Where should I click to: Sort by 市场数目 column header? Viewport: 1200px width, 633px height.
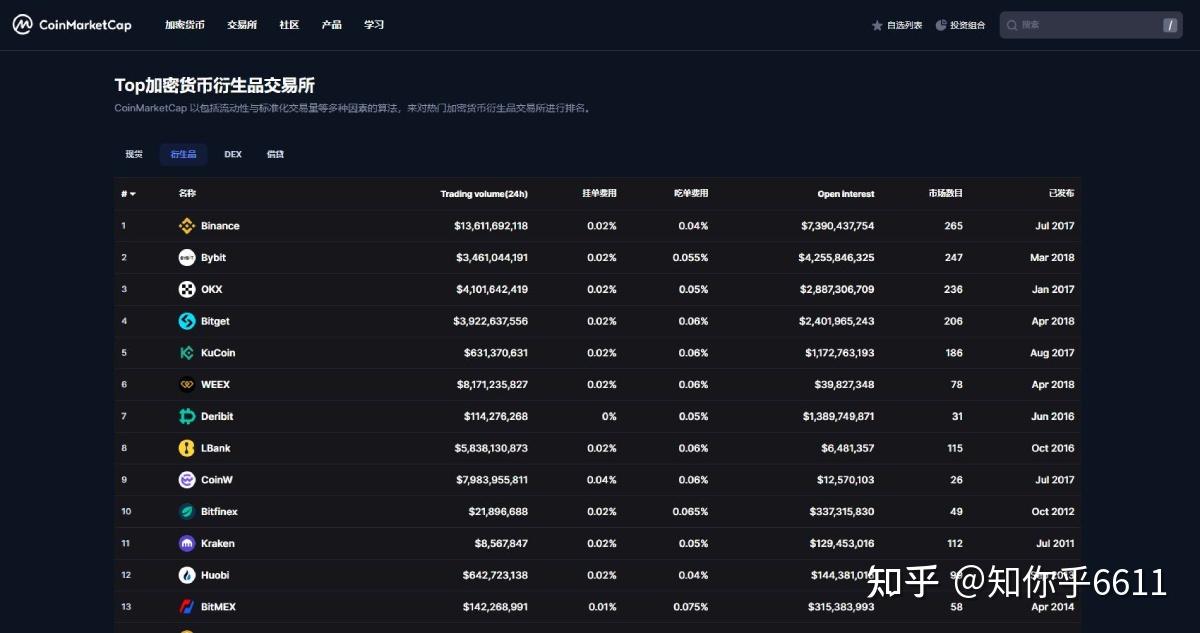946,194
